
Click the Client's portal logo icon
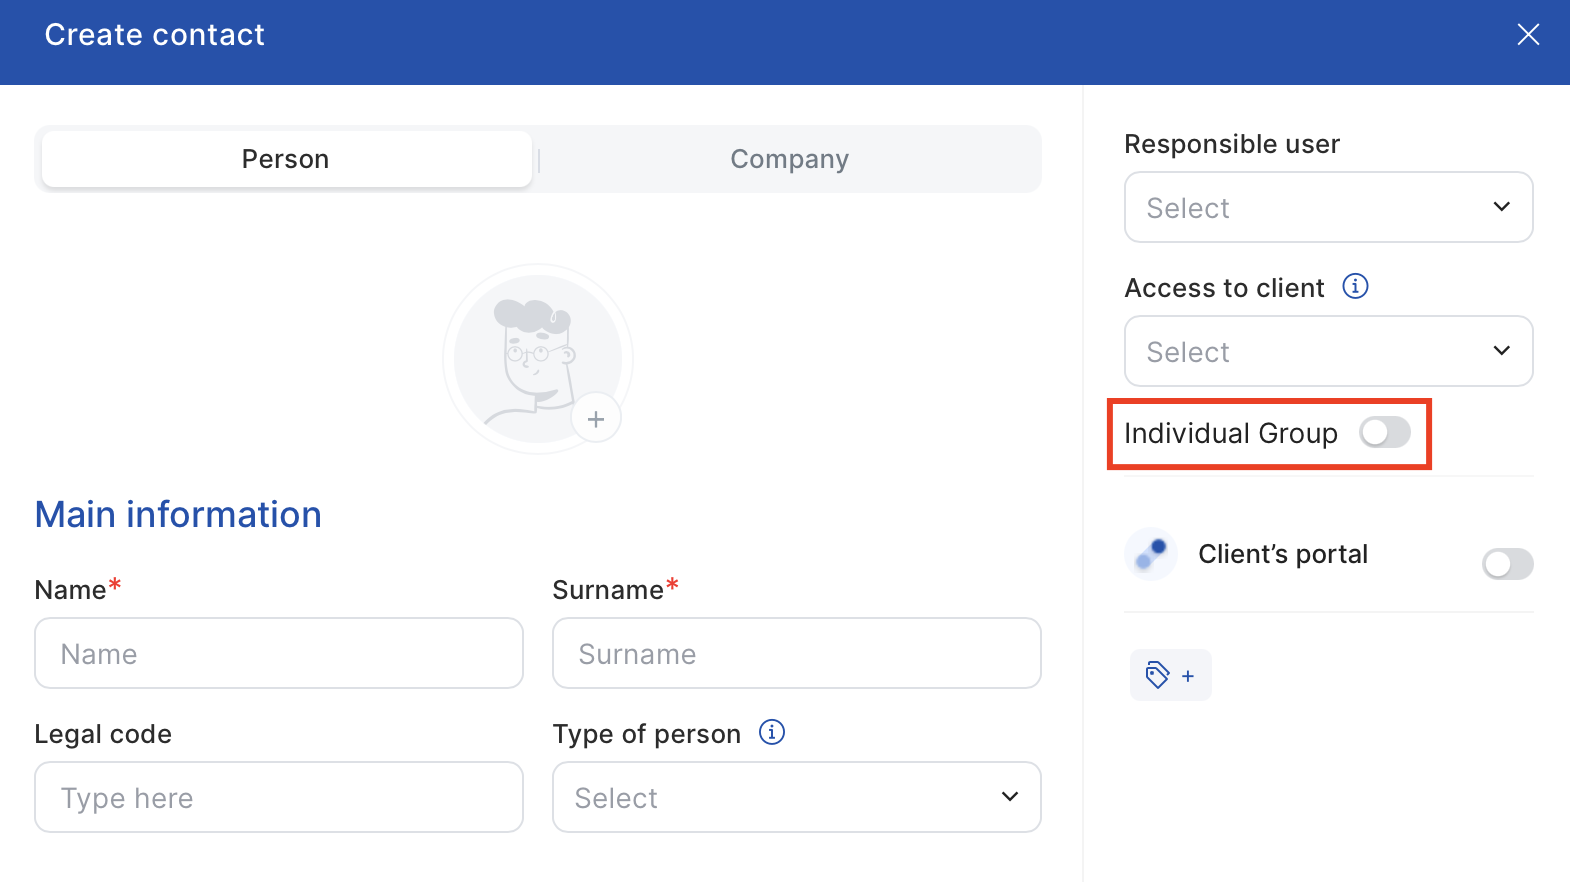[x=1151, y=554]
